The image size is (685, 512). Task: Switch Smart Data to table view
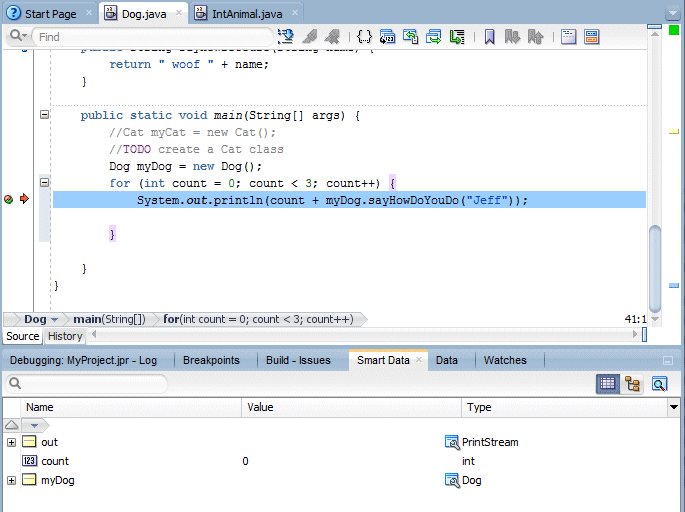(x=608, y=384)
